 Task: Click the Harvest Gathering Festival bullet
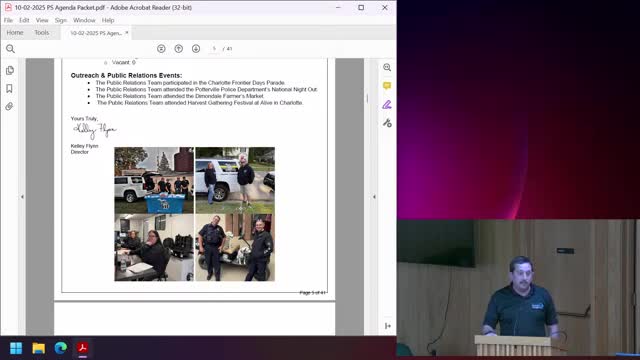[x=200, y=103]
